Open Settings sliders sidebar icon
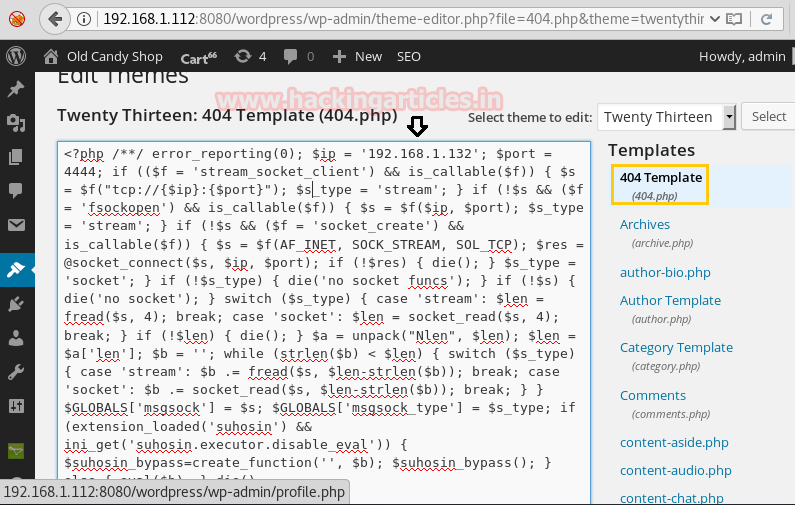Screen dimensions: 795x505 click(x=16, y=406)
